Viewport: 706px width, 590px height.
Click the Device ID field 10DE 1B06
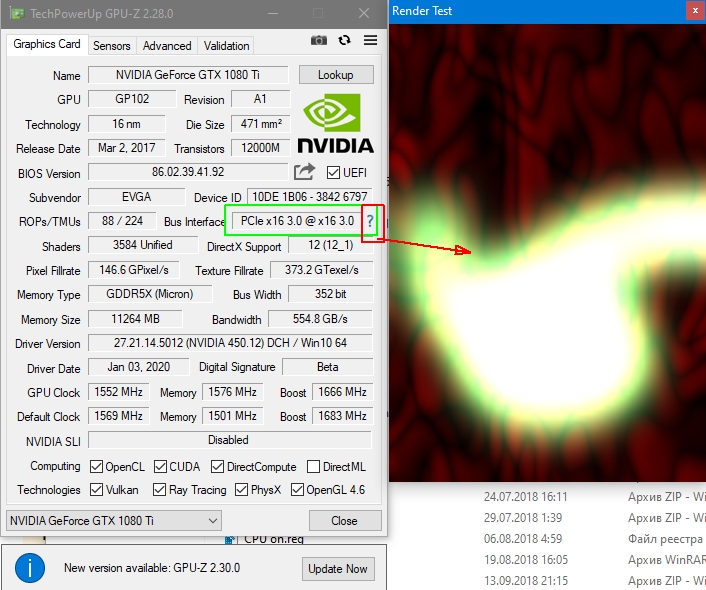point(310,197)
